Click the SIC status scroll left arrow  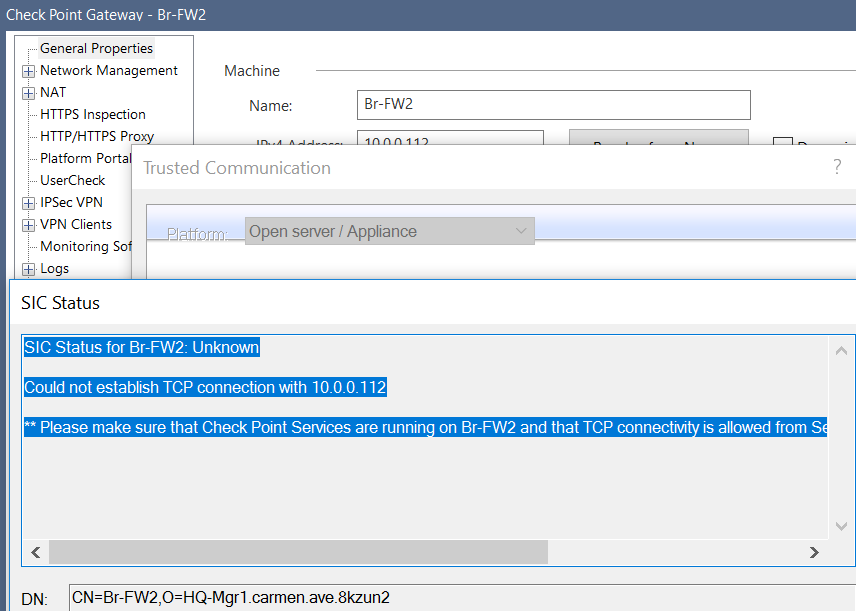pyautogui.click(x=36, y=553)
